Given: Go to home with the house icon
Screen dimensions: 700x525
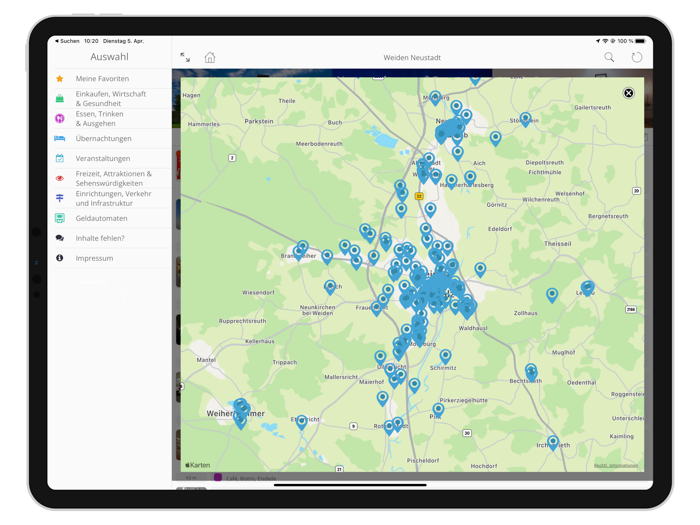Looking at the screenshot, I should [210, 57].
